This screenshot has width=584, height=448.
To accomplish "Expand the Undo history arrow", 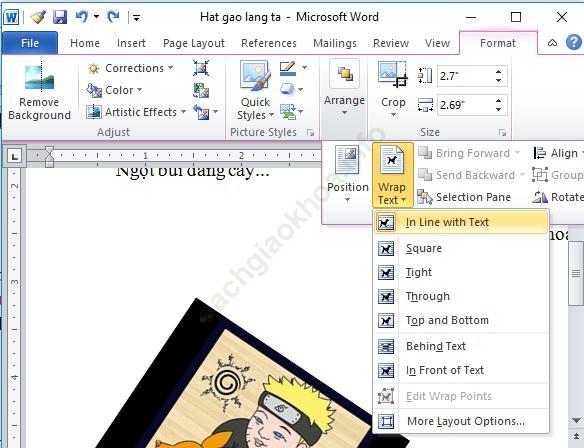I will click(x=96, y=16).
